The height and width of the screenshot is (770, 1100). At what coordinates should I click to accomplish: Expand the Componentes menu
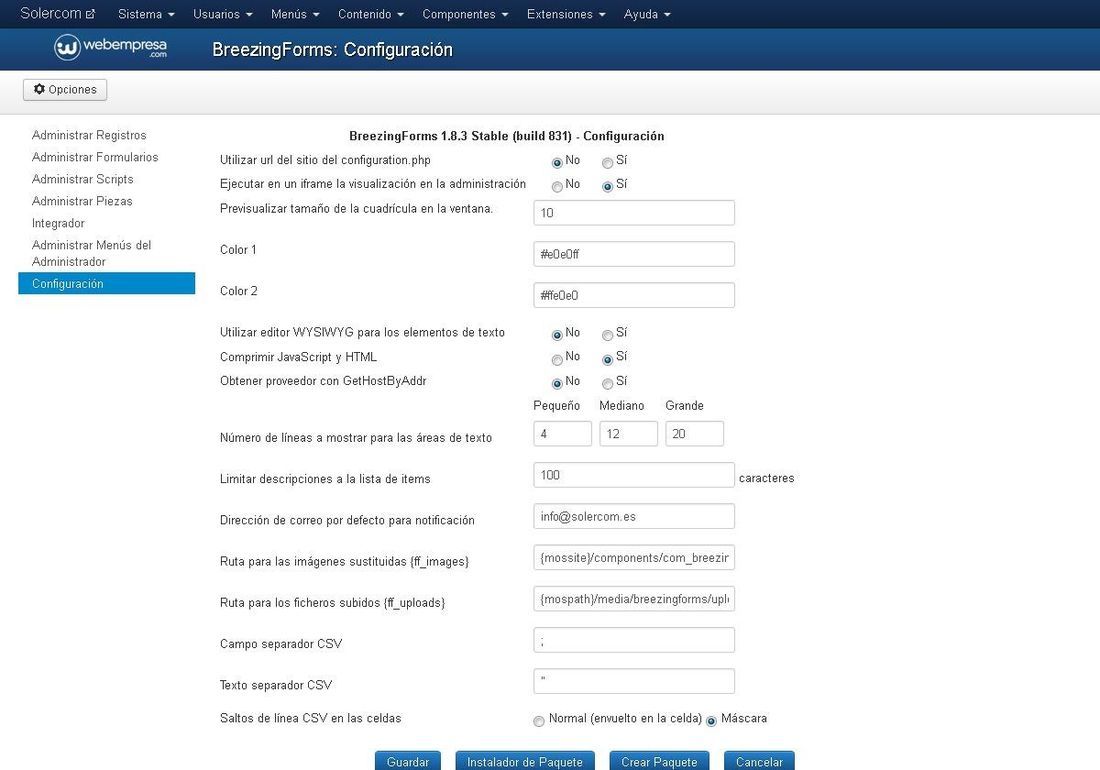(465, 14)
